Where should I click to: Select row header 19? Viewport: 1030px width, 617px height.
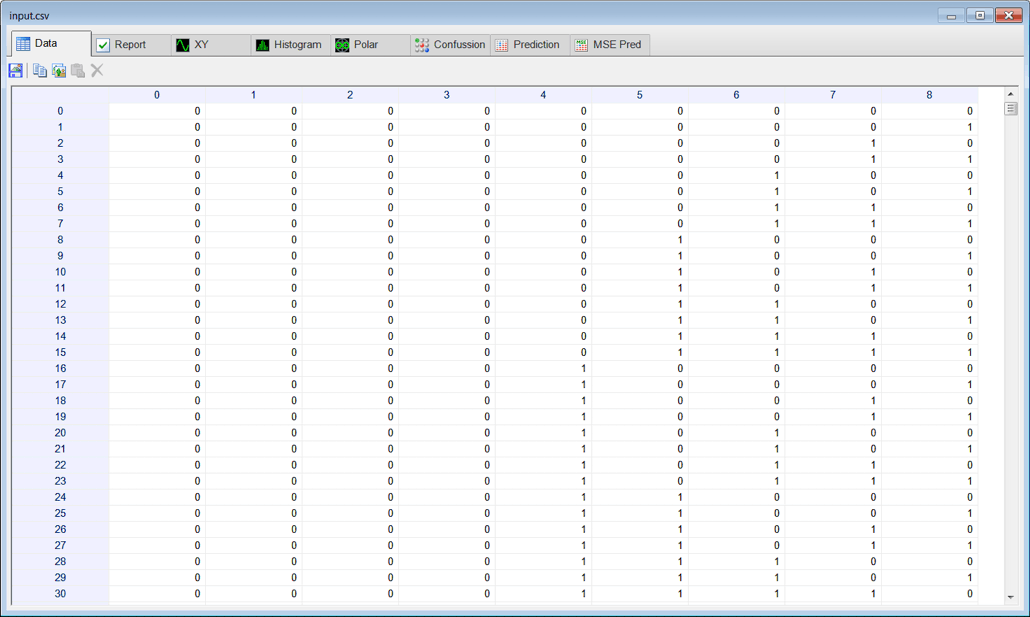[60, 417]
